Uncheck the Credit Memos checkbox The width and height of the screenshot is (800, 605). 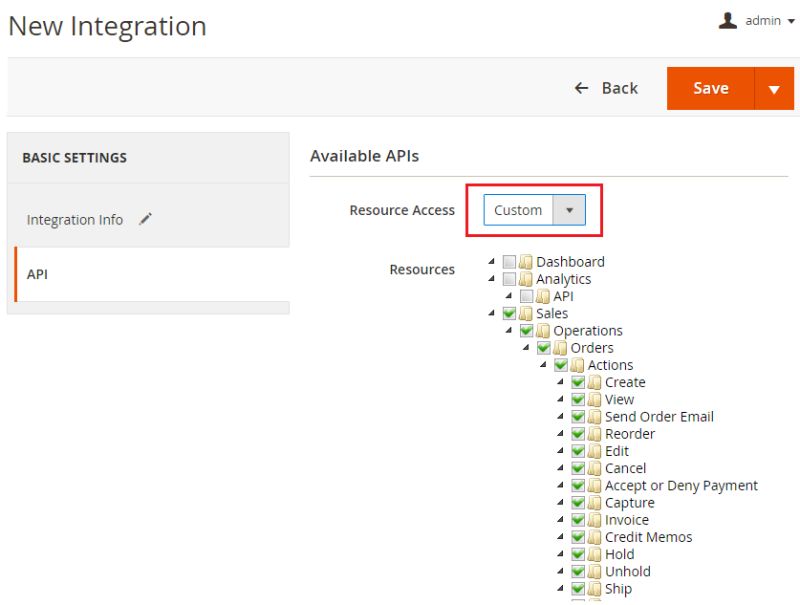point(578,537)
